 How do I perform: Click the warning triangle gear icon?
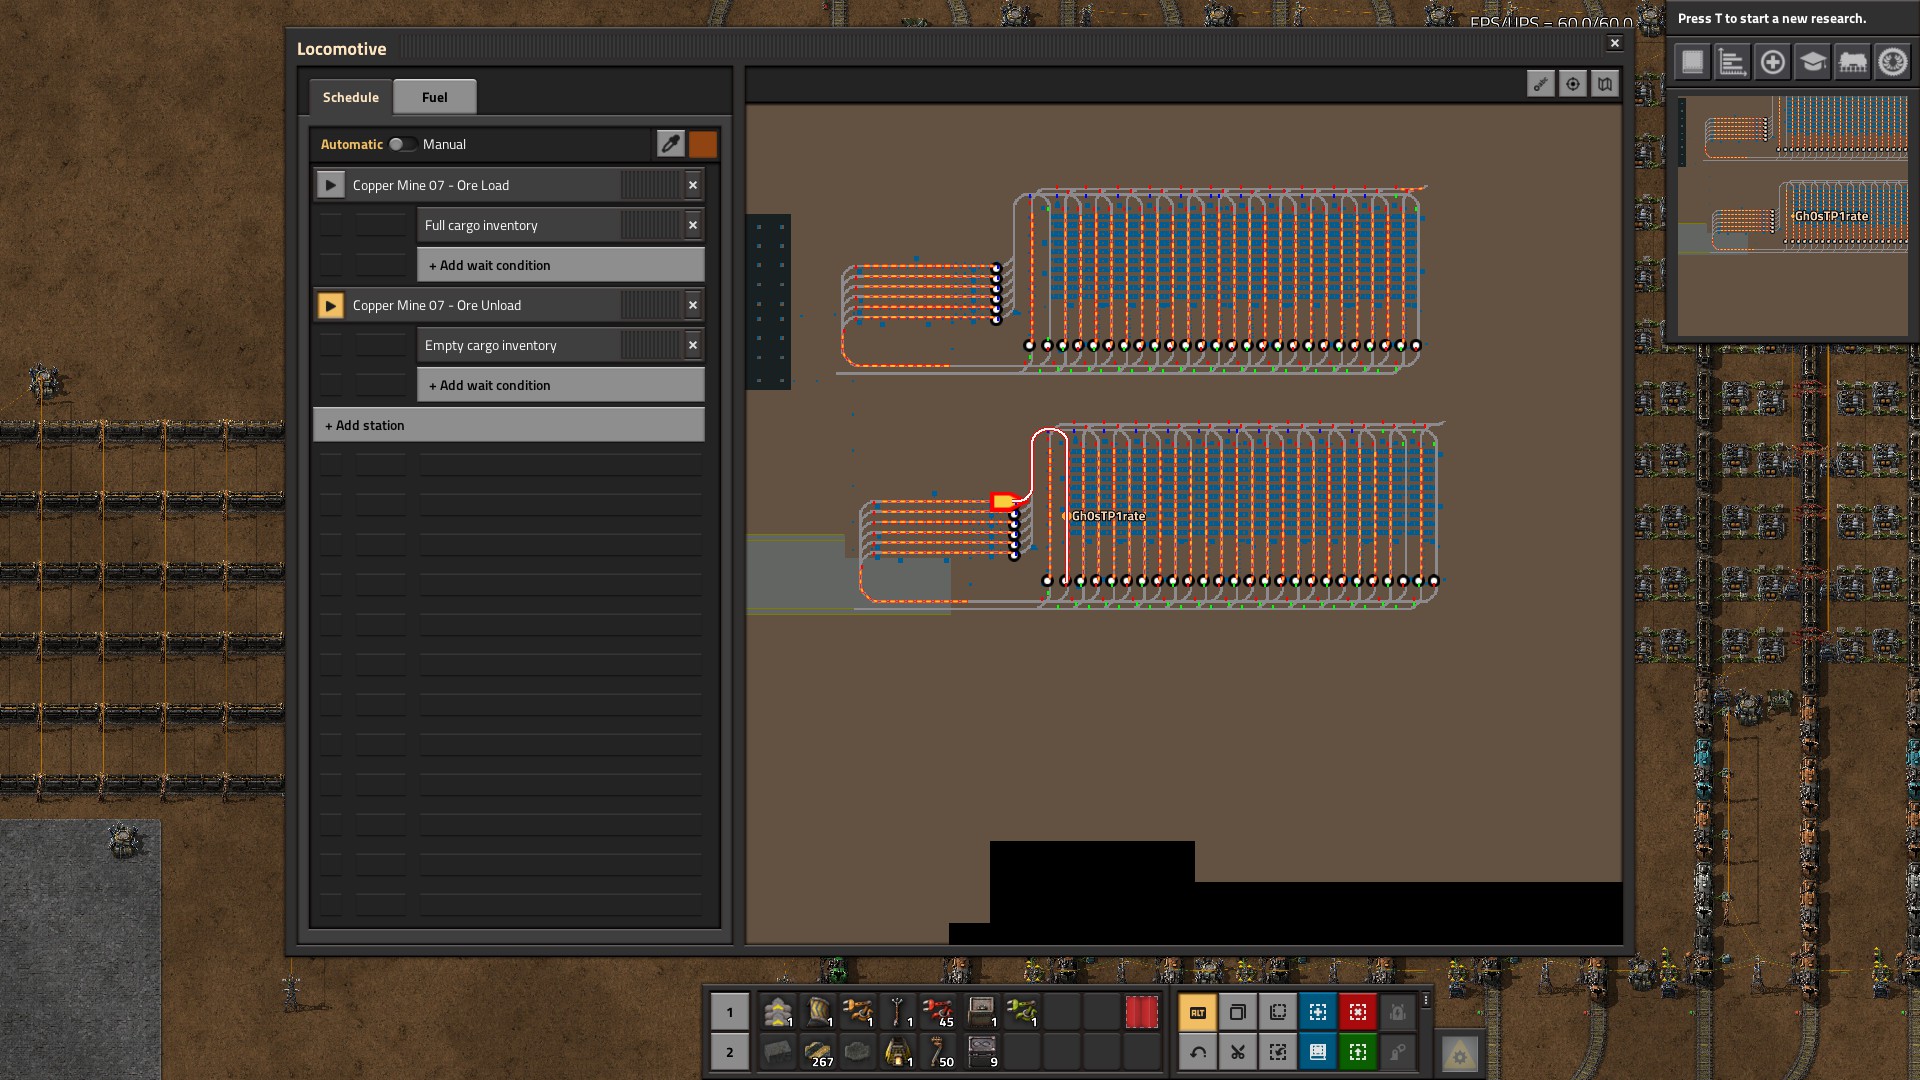click(1459, 1053)
